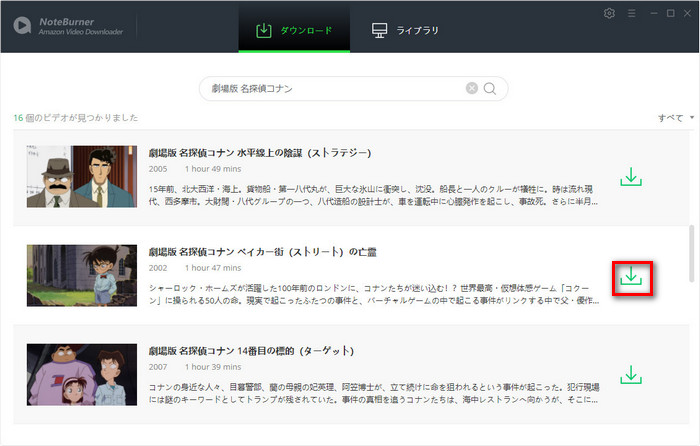Click the year 2005 label

tap(158, 169)
